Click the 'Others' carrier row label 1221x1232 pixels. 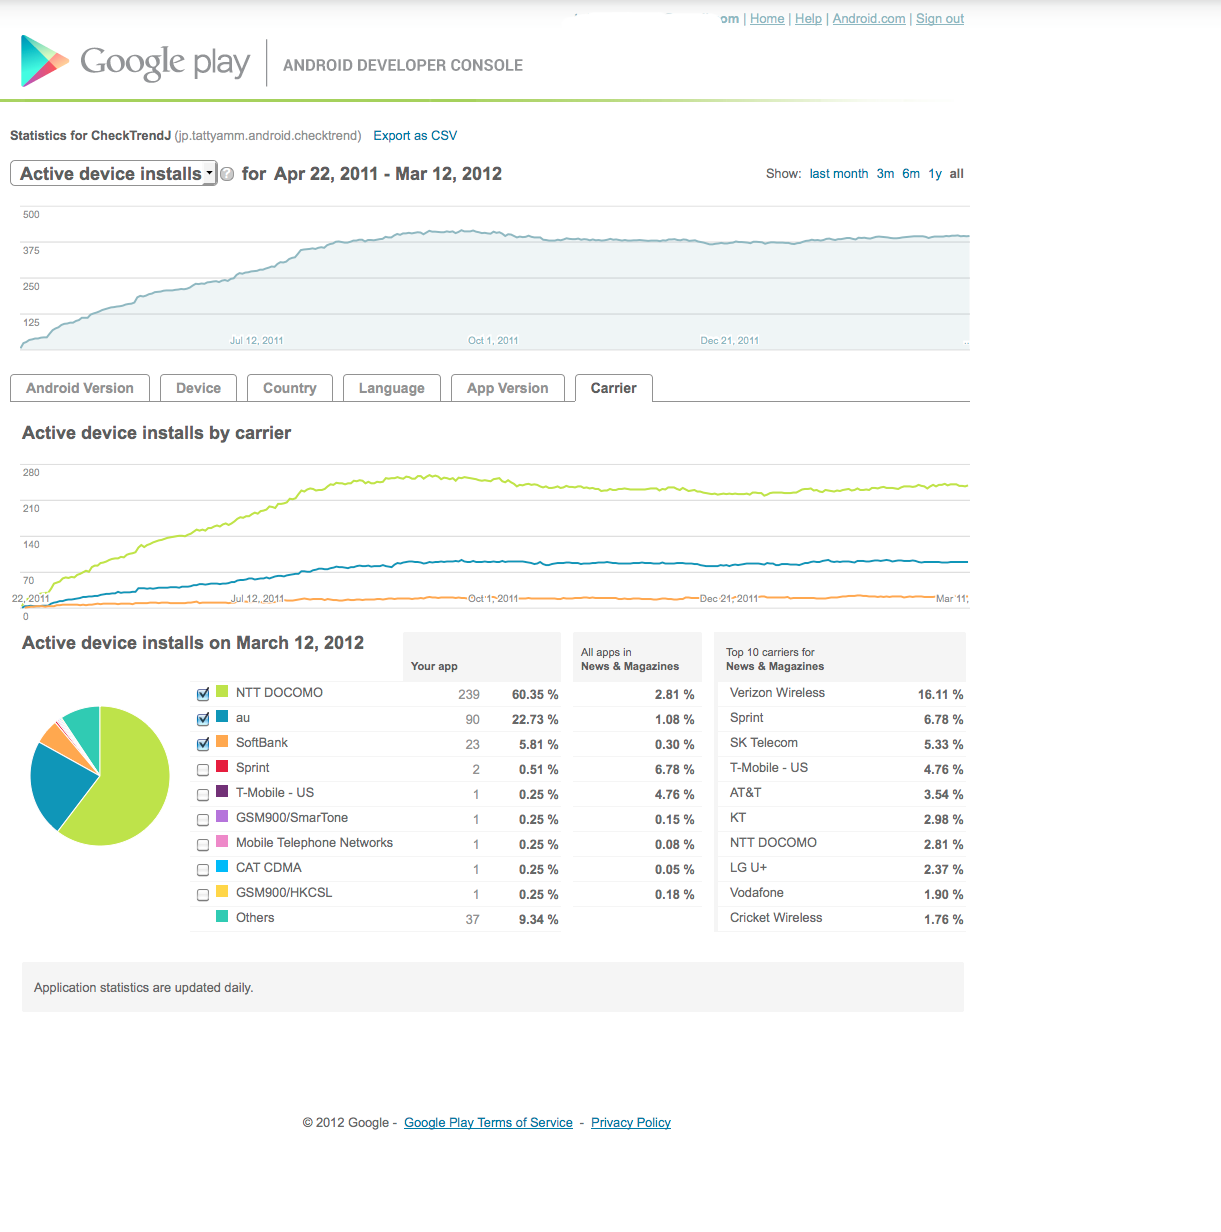tap(255, 918)
